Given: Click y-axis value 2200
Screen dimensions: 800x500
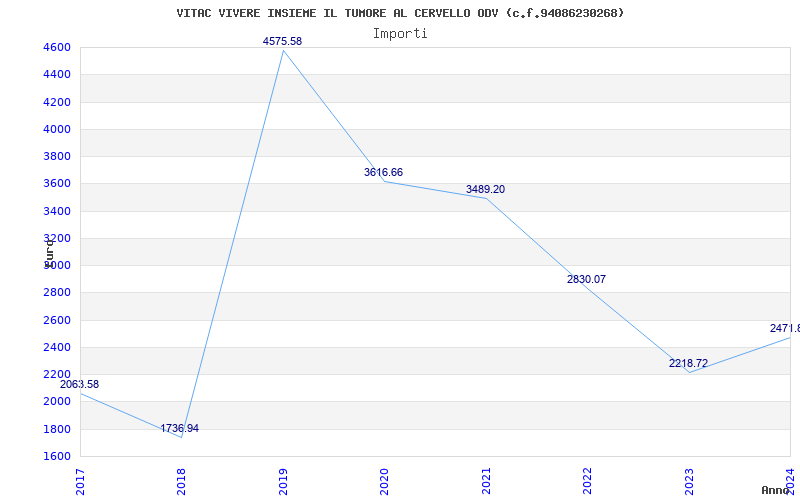Looking at the screenshot, I should click(x=57, y=374).
